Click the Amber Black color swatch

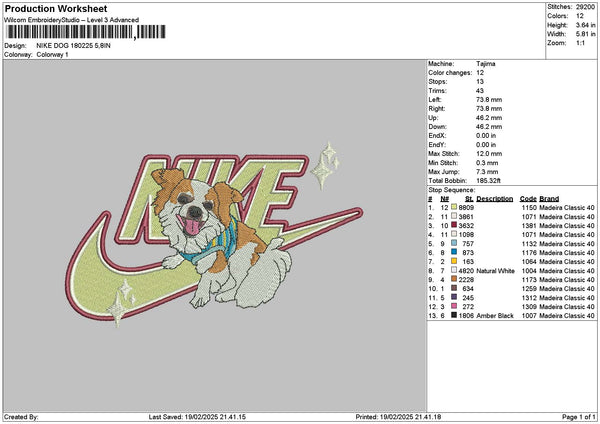(454, 315)
